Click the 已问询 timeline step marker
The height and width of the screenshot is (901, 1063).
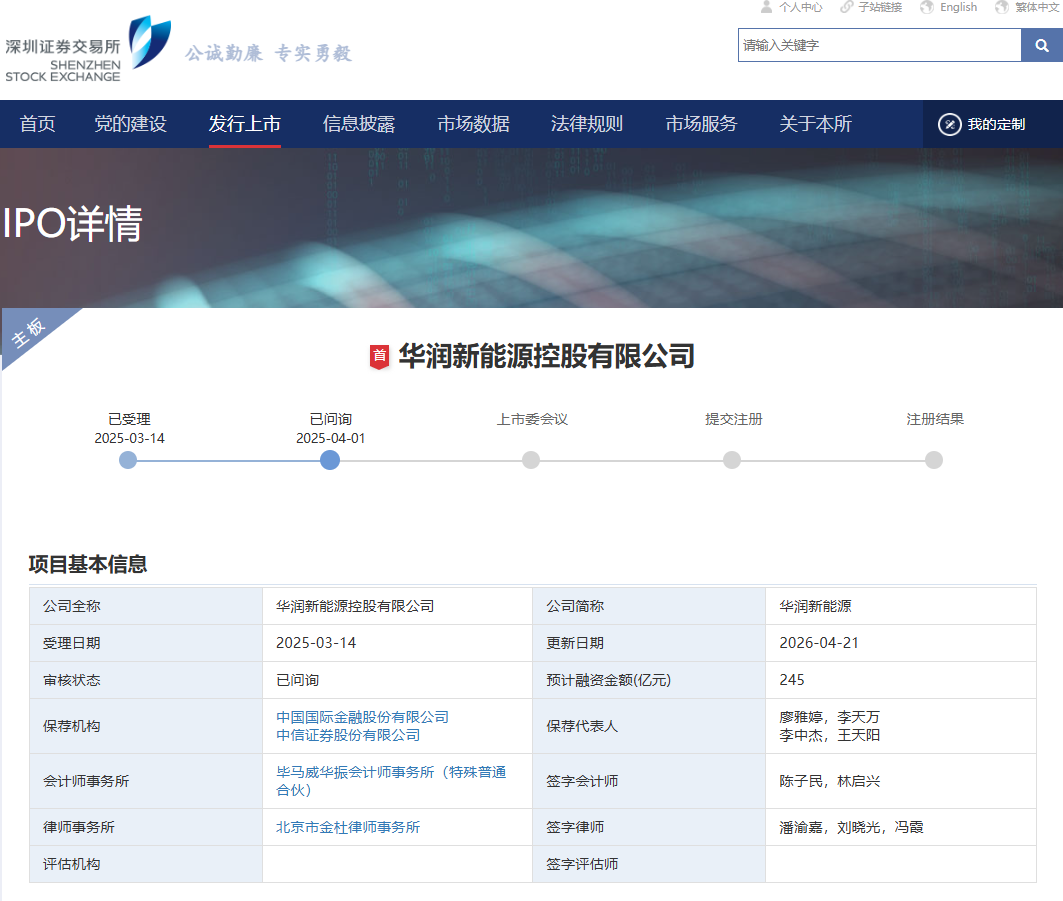330,460
